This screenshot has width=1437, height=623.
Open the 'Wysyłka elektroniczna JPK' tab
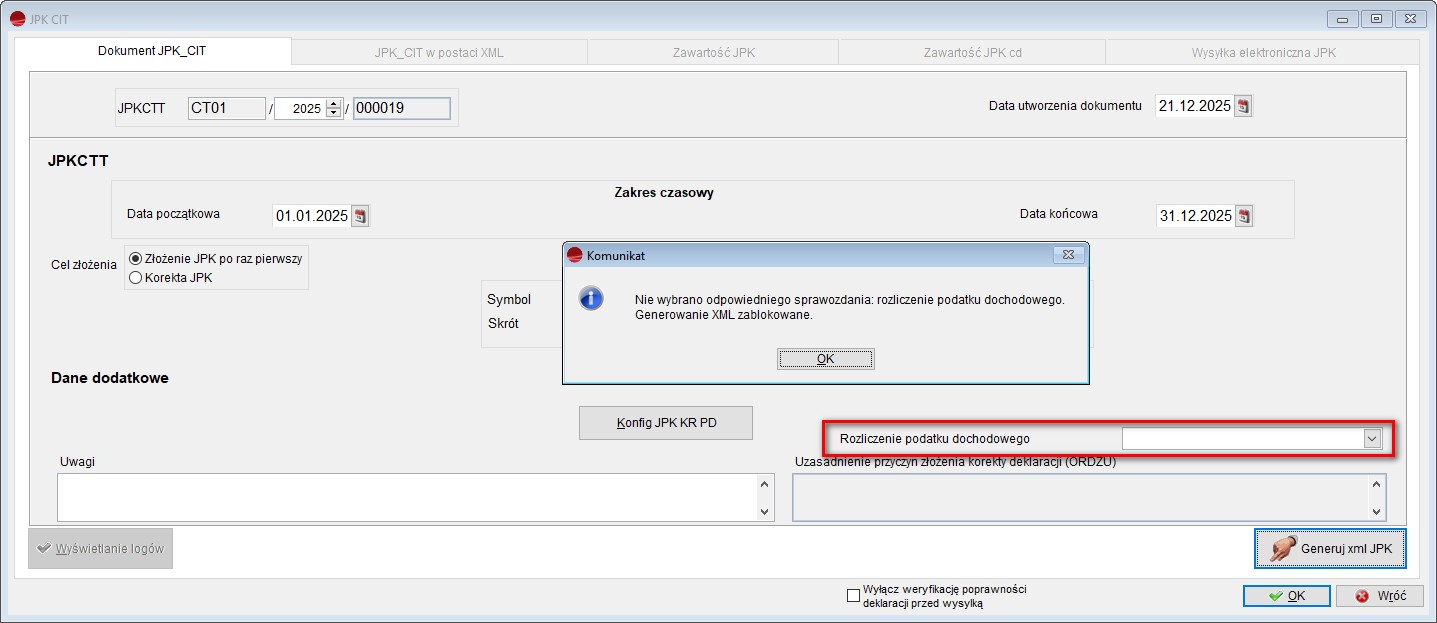click(1262, 52)
